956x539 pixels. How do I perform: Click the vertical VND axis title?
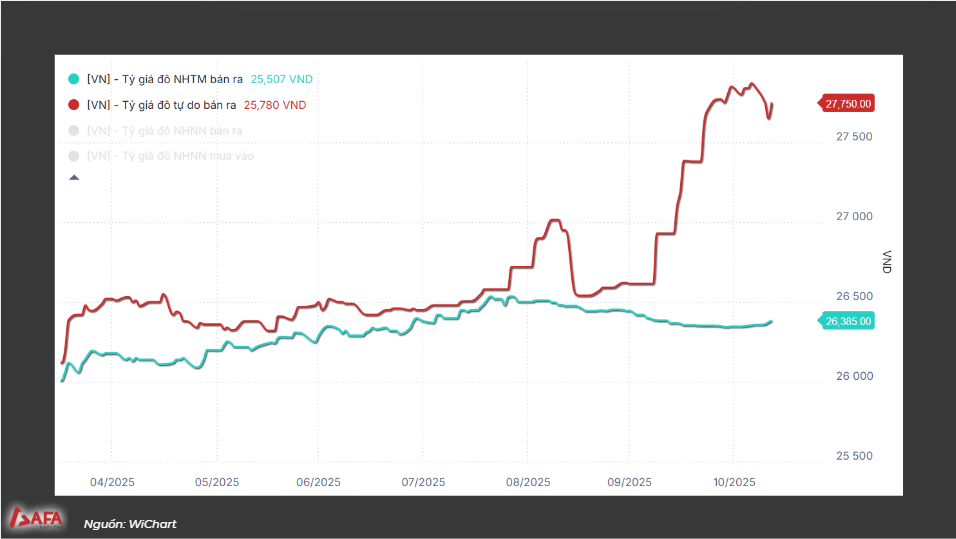point(887,262)
